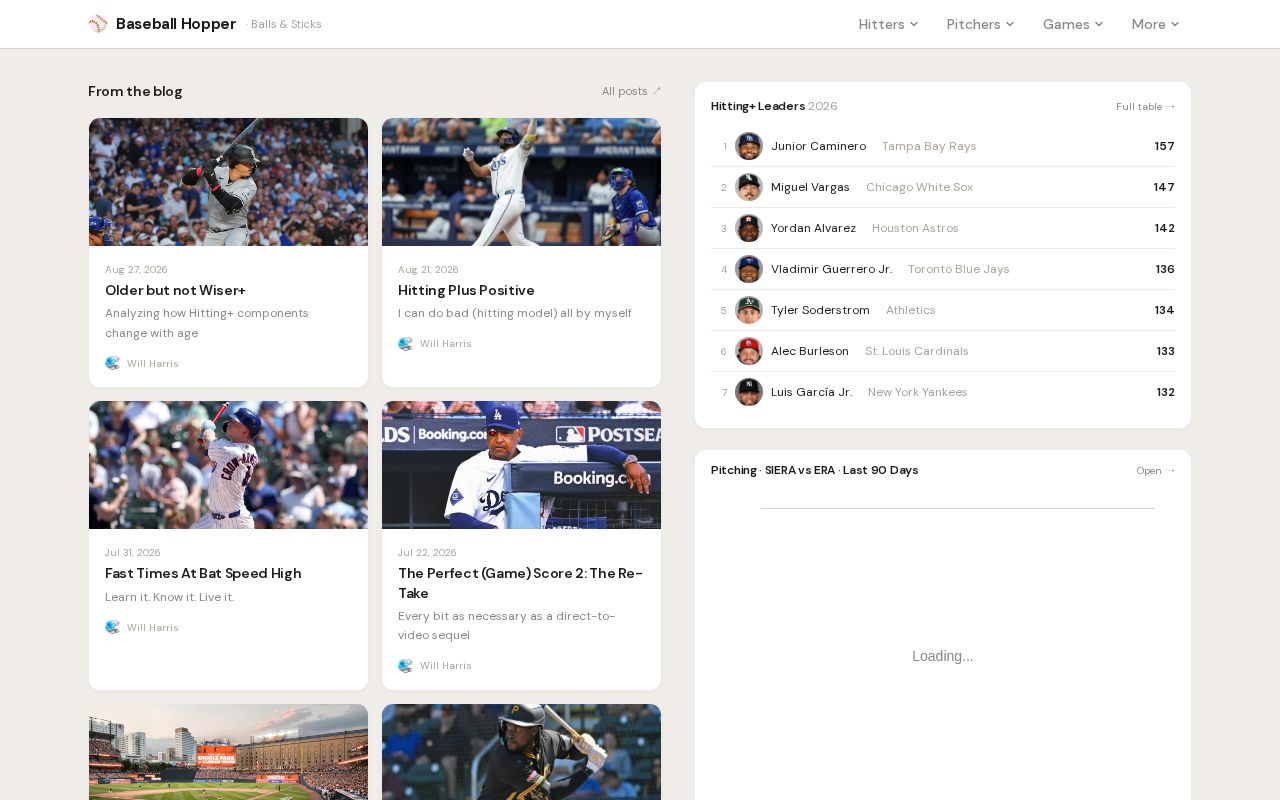Click the Vladimir Guerrero Jr. player name
This screenshot has width=1280, height=800.
pos(831,269)
